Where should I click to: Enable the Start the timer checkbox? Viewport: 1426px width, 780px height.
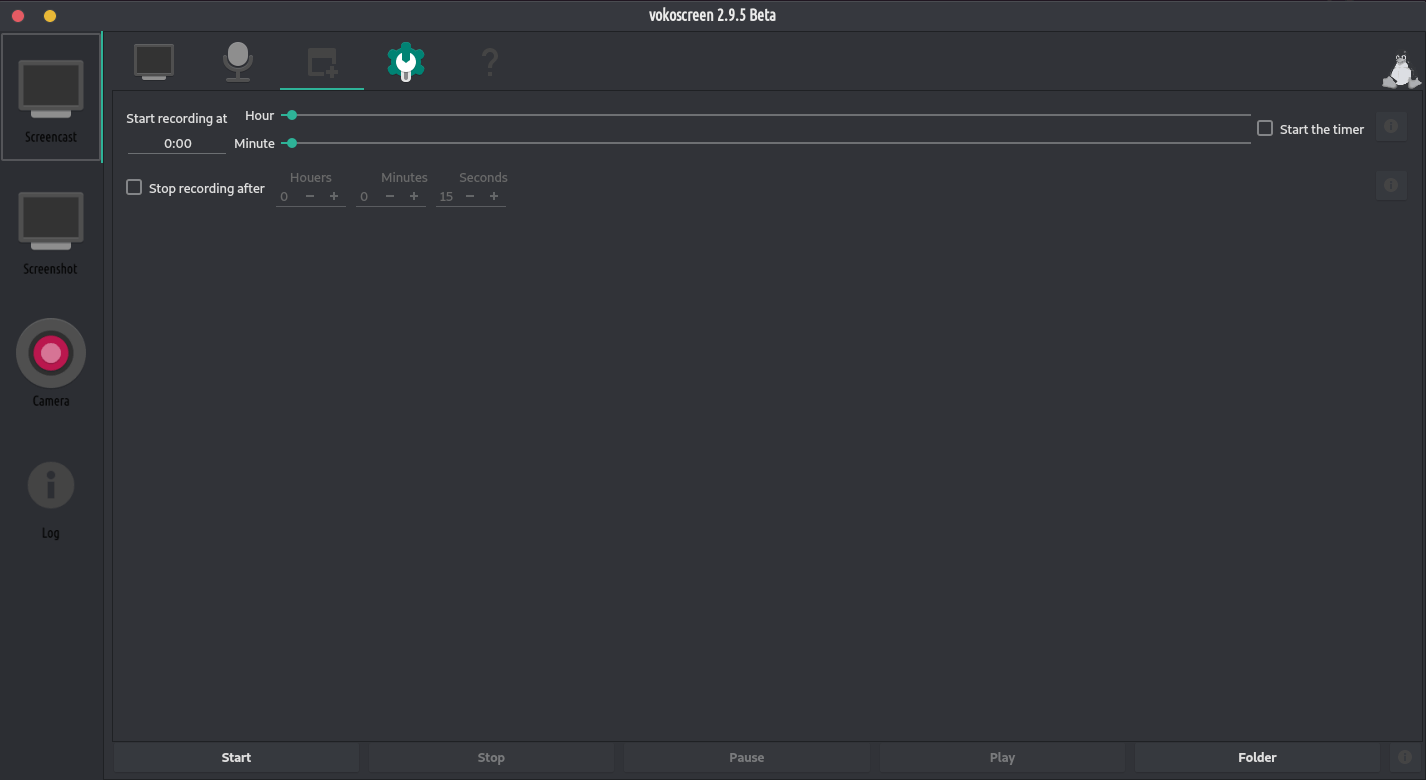click(1265, 129)
